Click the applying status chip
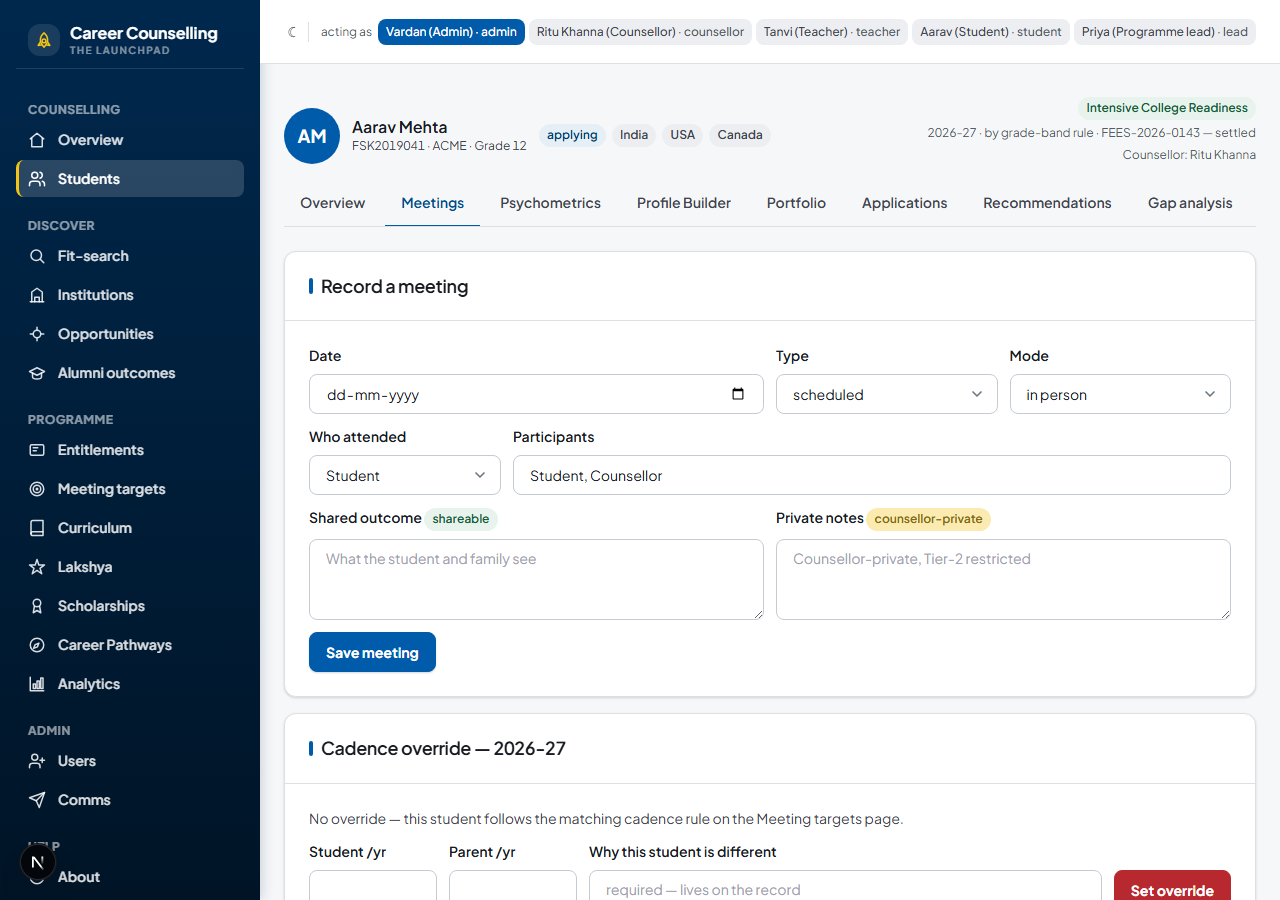1280x900 pixels. [x=572, y=135]
